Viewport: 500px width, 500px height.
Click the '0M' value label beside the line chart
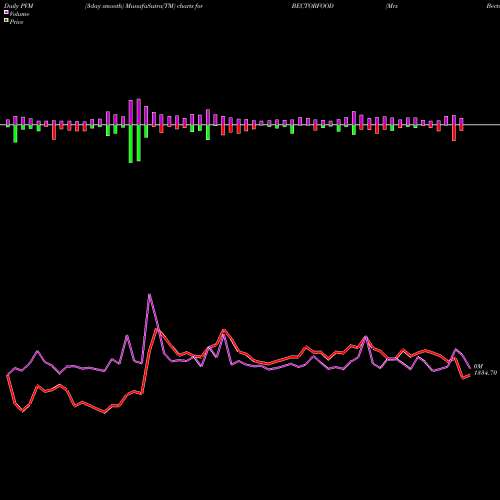(x=478, y=366)
